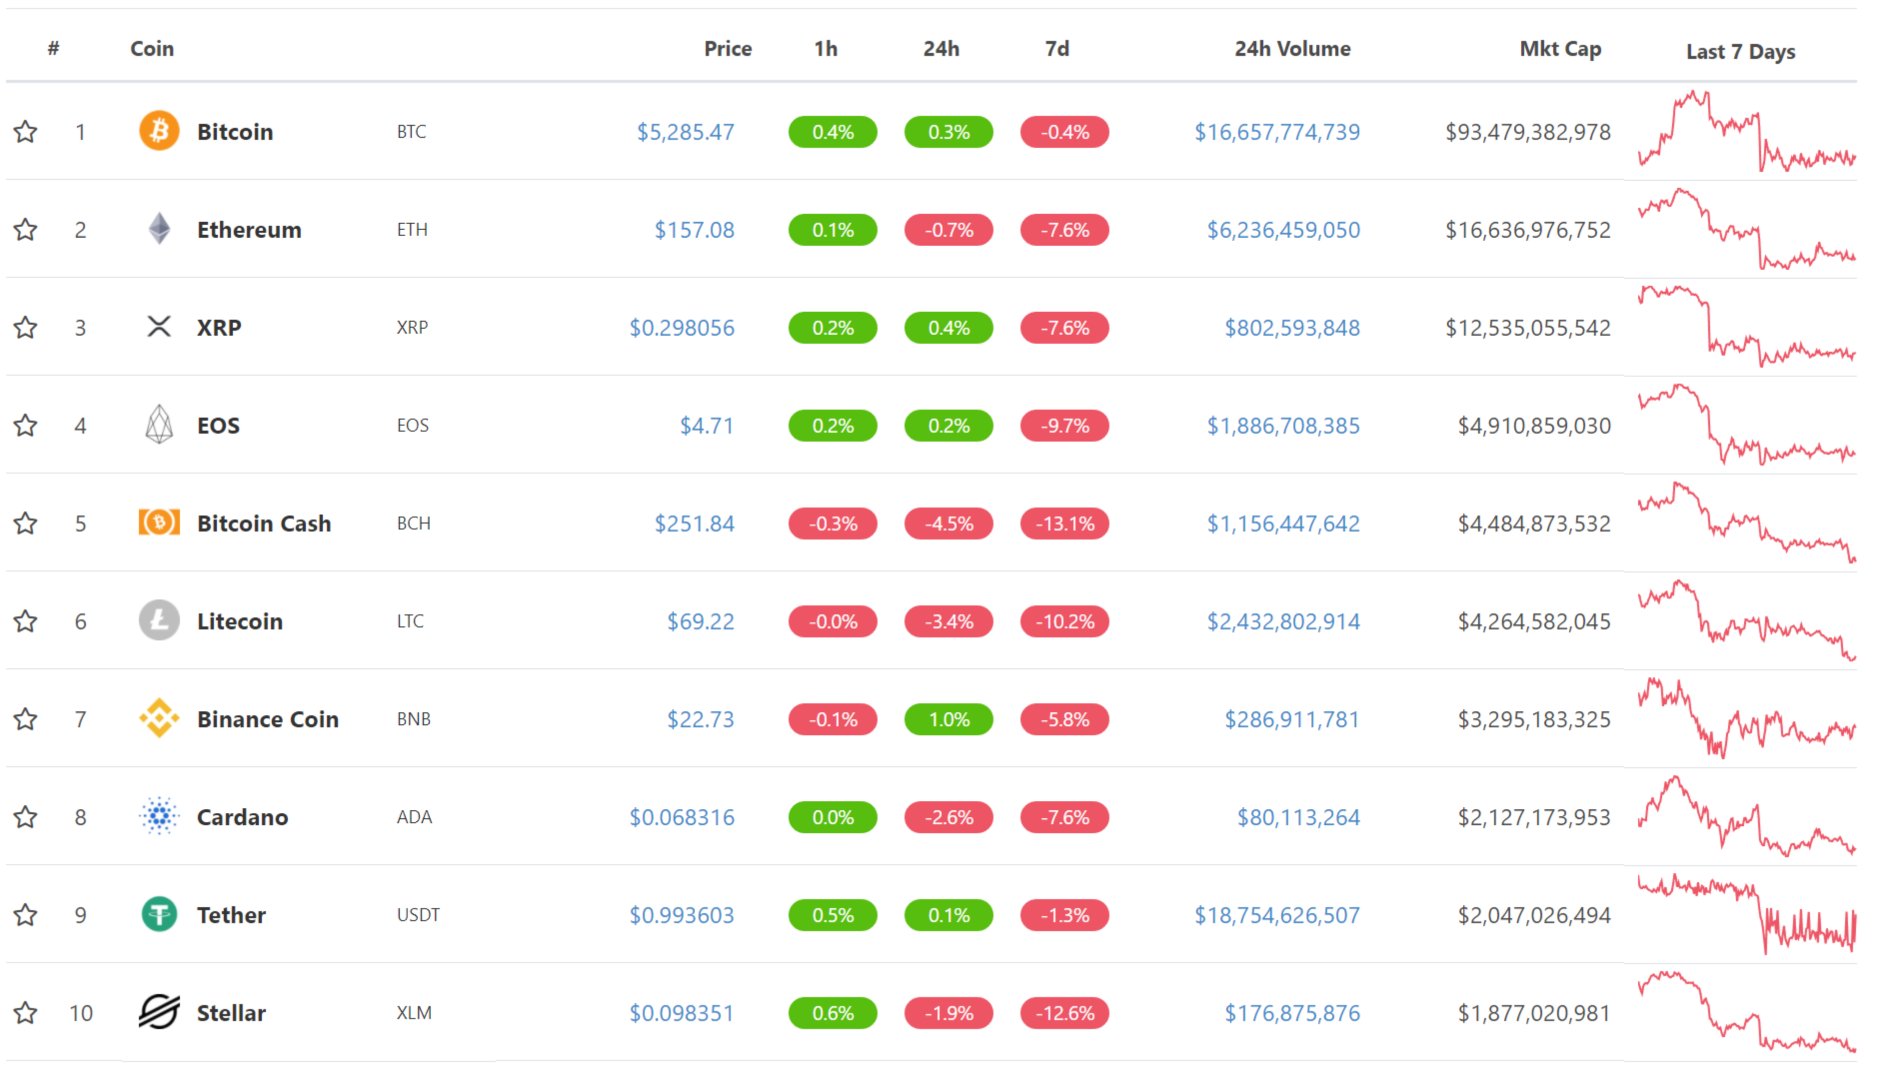The height and width of the screenshot is (1069, 1879).
Task: Click the Litecoin logo icon
Action: click(x=159, y=621)
